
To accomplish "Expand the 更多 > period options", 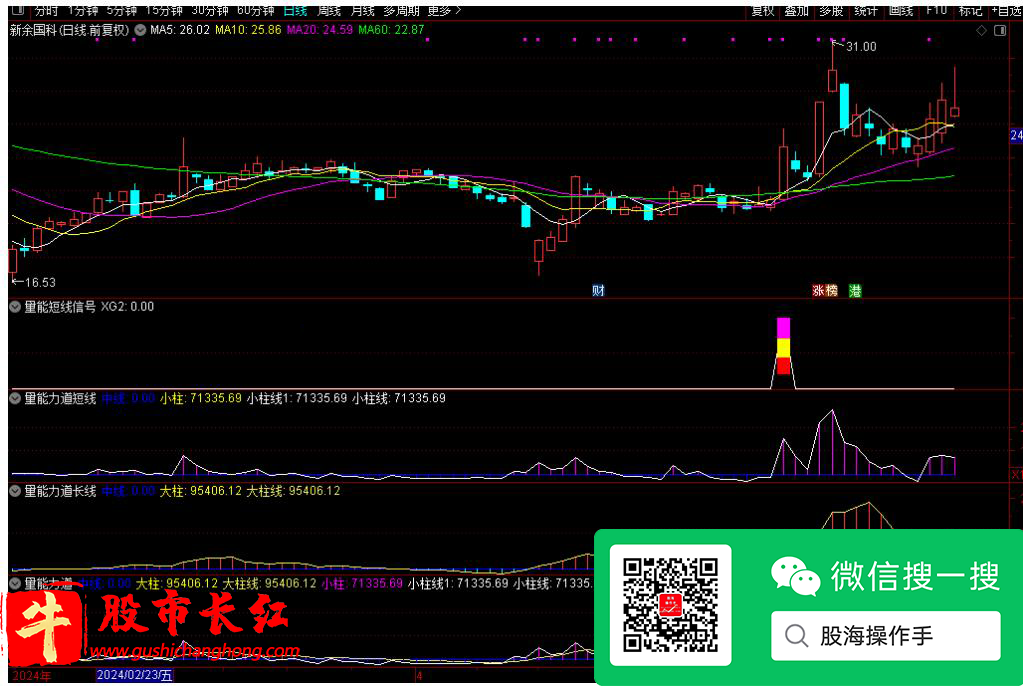I will coord(444,10).
